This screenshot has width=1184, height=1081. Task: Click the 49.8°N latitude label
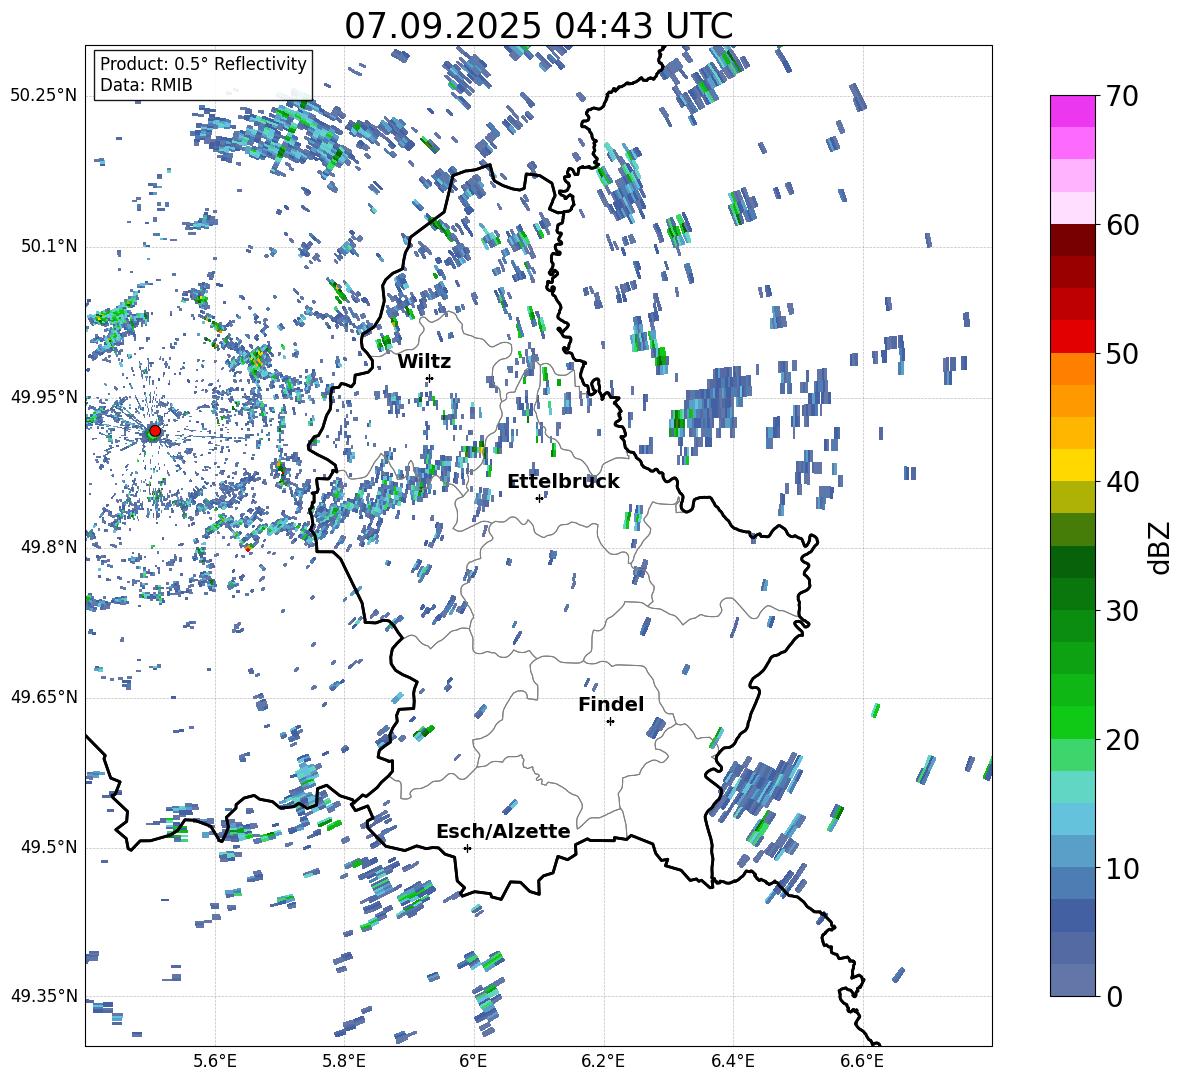[48, 547]
